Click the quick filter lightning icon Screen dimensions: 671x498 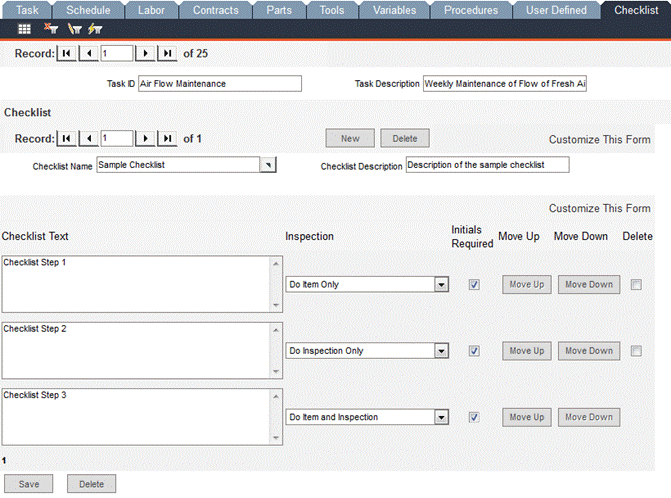pos(95,29)
